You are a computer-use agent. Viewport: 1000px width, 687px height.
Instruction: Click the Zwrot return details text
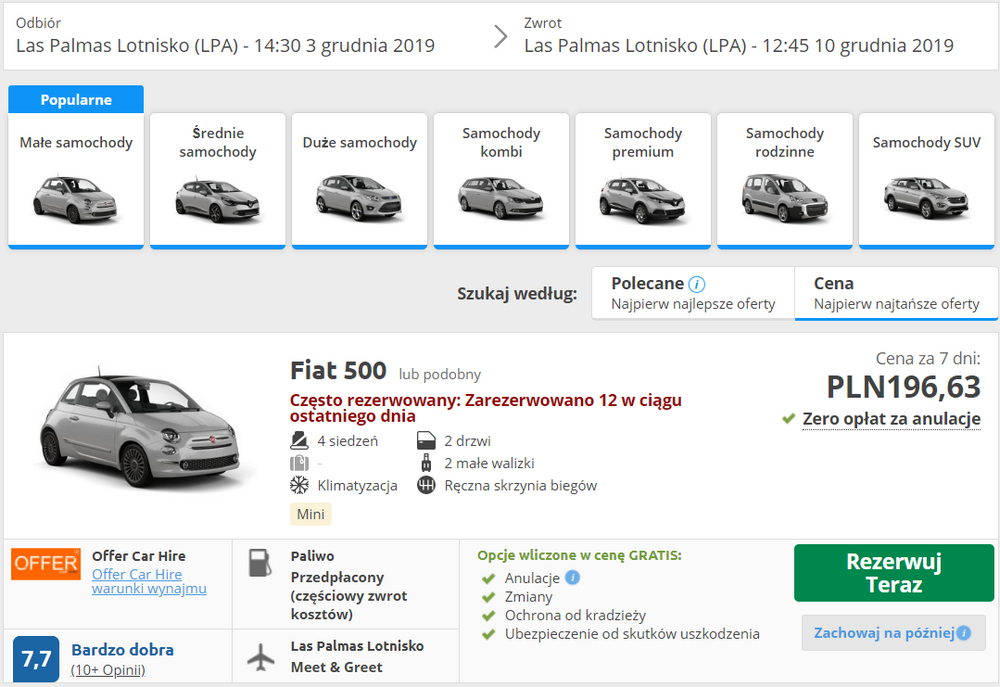(739, 45)
